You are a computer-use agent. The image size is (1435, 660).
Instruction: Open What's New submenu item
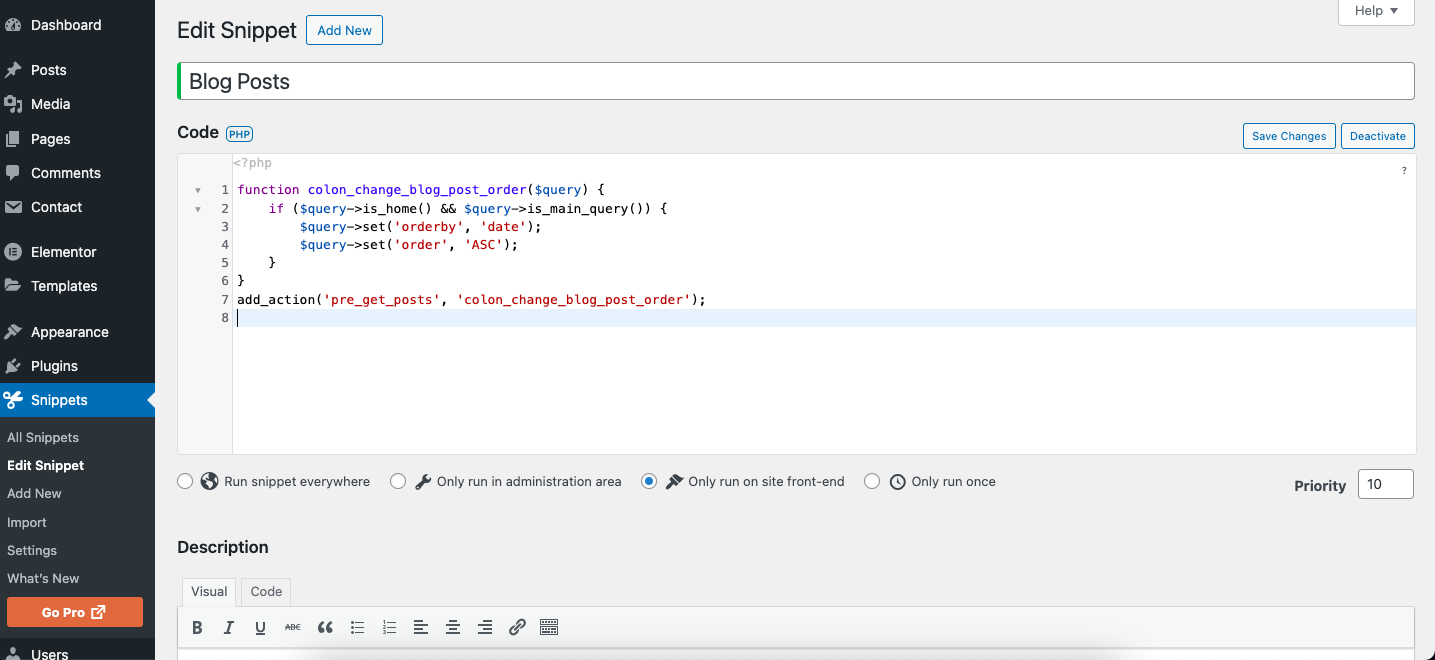[x=43, y=578]
